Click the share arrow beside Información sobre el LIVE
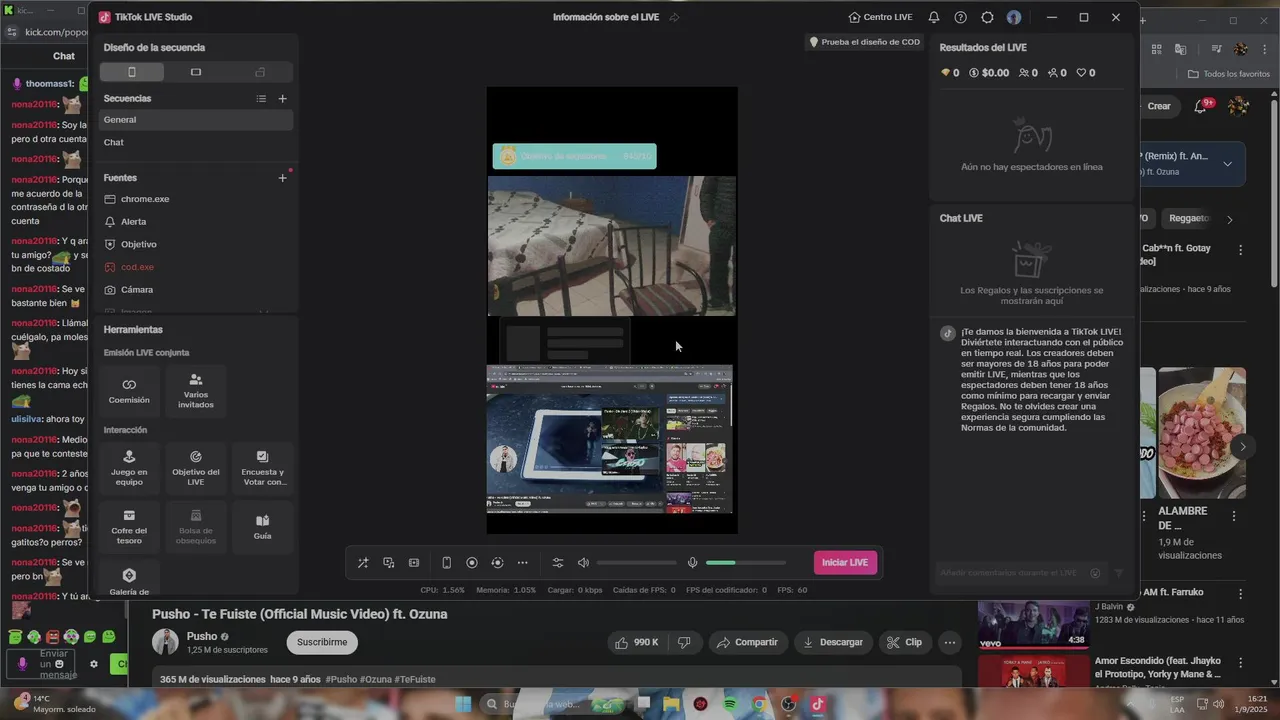Image resolution: width=1280 pixels, height=720 pixels. pos(674,17)
